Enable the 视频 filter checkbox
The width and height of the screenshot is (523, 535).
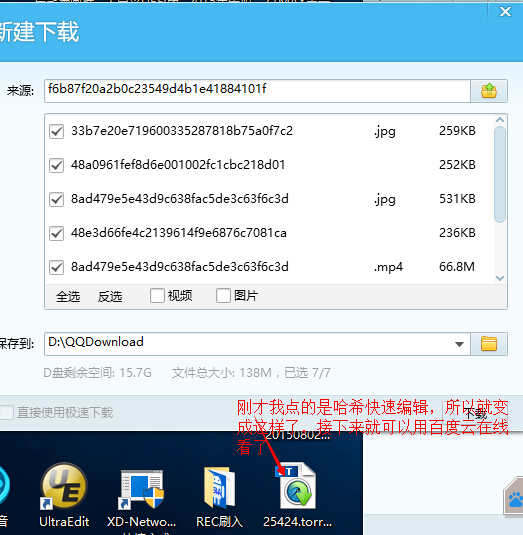[157, 295]
